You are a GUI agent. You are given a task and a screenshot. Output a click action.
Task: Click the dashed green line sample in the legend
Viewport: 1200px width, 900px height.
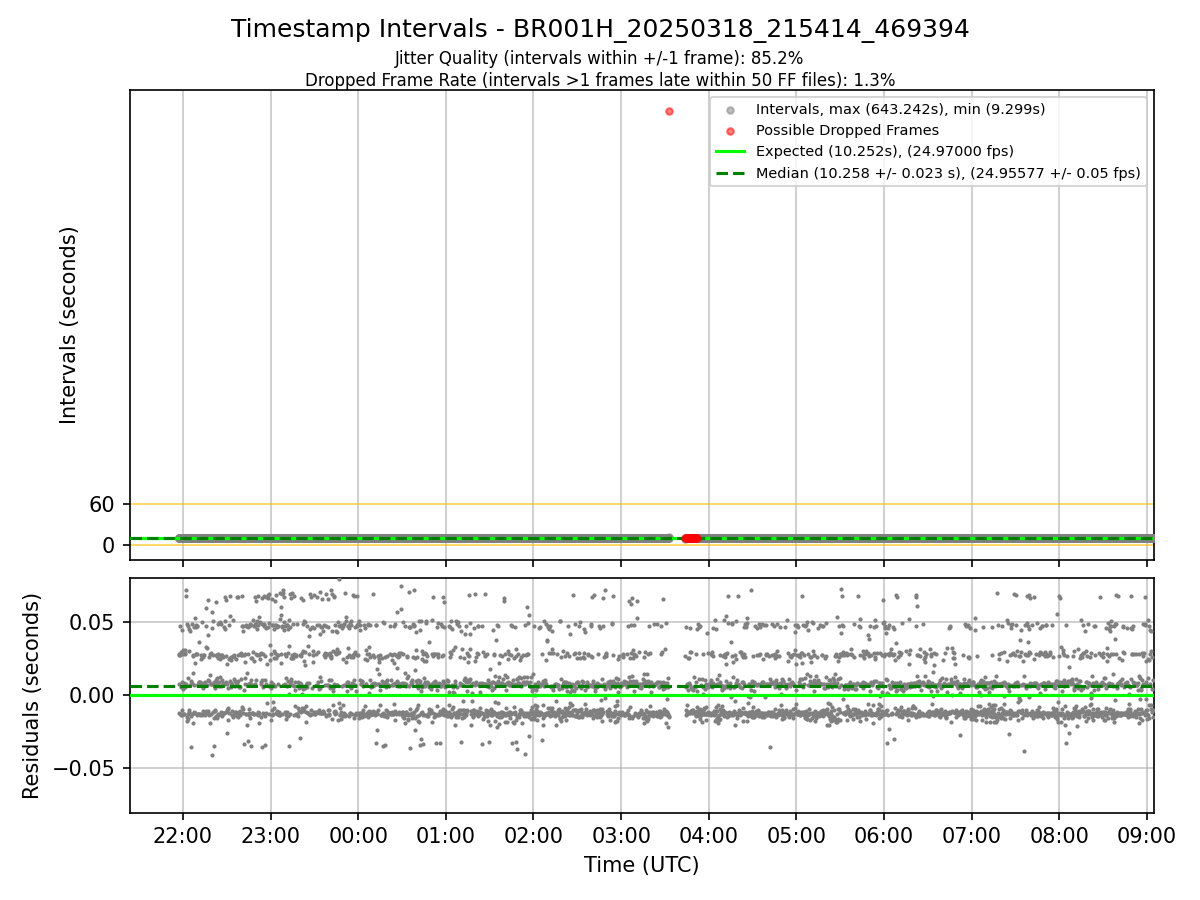tap(731, 173)
